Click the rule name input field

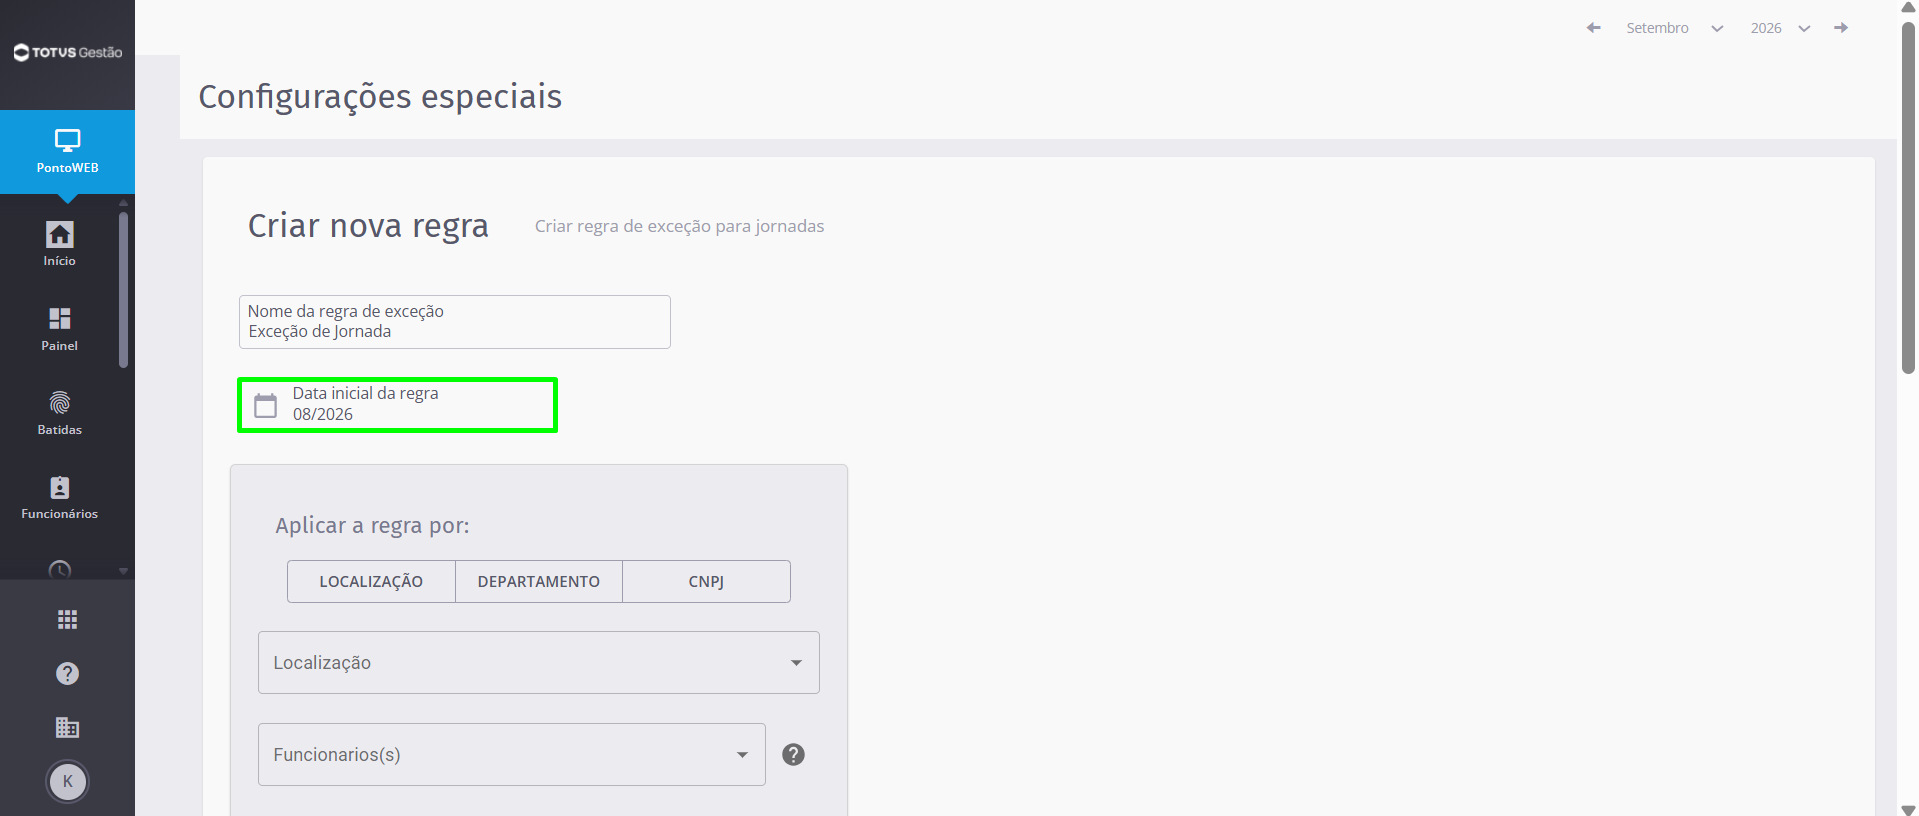[x=455, y=322]
